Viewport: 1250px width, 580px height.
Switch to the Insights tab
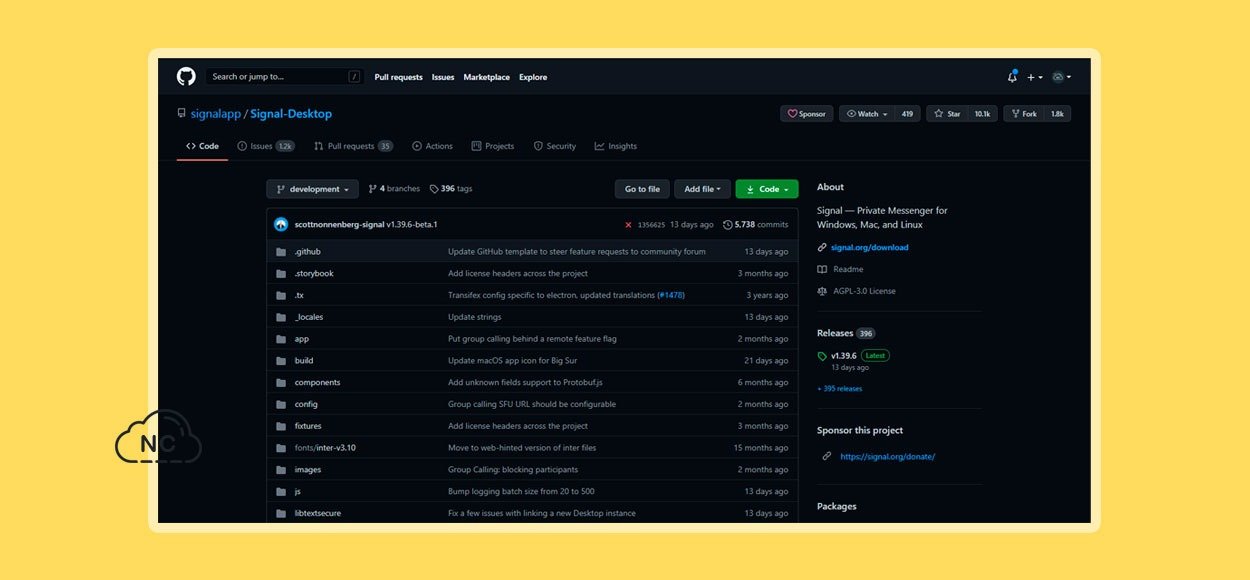pos(616,146)
